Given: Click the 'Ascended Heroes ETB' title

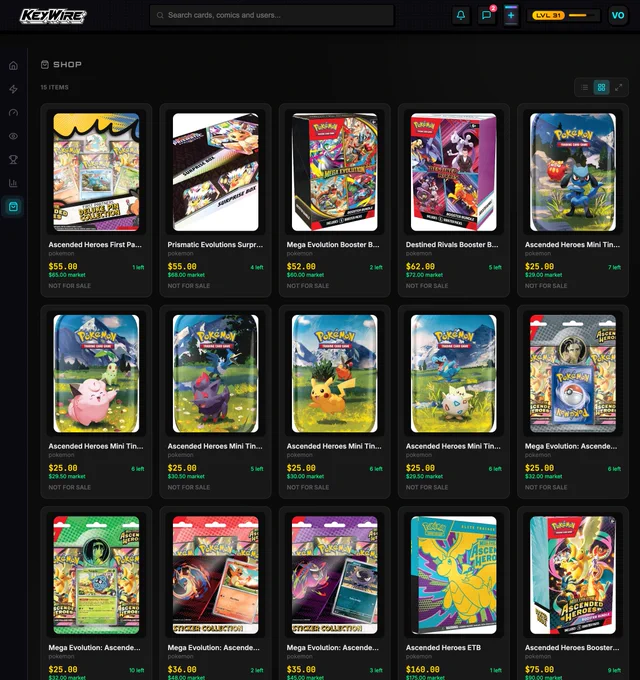Looking at the screenshot, I should [443, 647].
